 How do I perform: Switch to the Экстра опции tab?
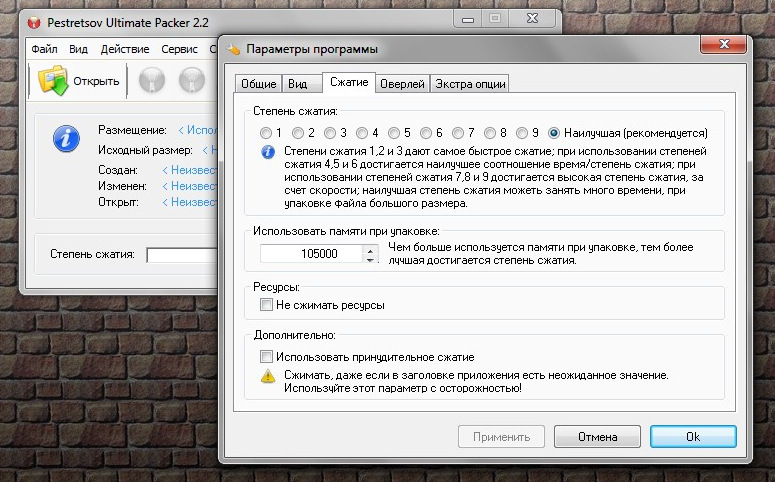[x=470, y=84]
